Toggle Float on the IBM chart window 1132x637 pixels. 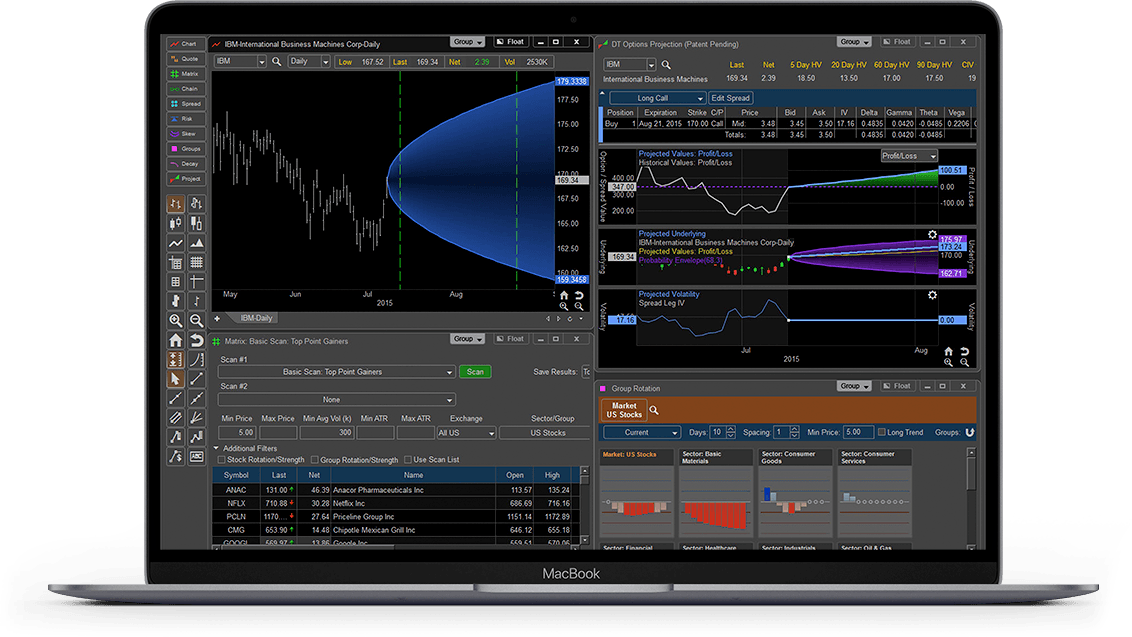pyautogui.click(x=510, y=42)
